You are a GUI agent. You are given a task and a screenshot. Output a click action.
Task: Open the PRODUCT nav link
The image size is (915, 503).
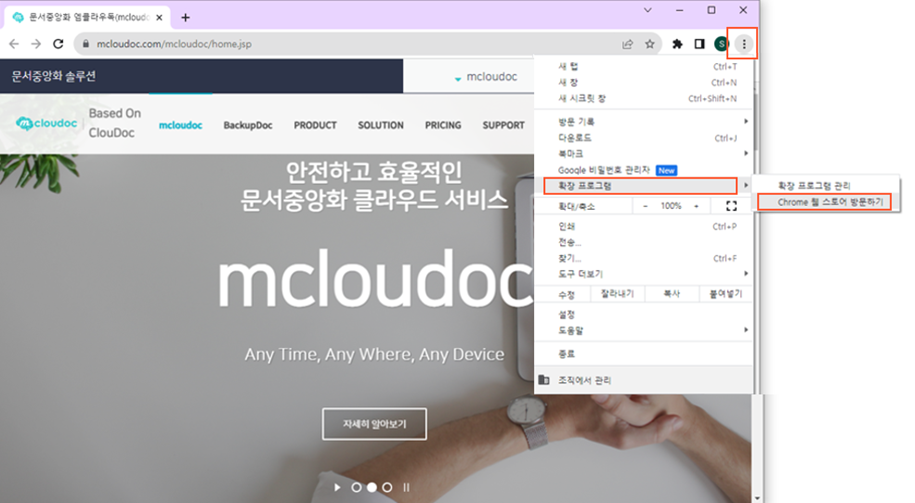[x=315, y=125]
